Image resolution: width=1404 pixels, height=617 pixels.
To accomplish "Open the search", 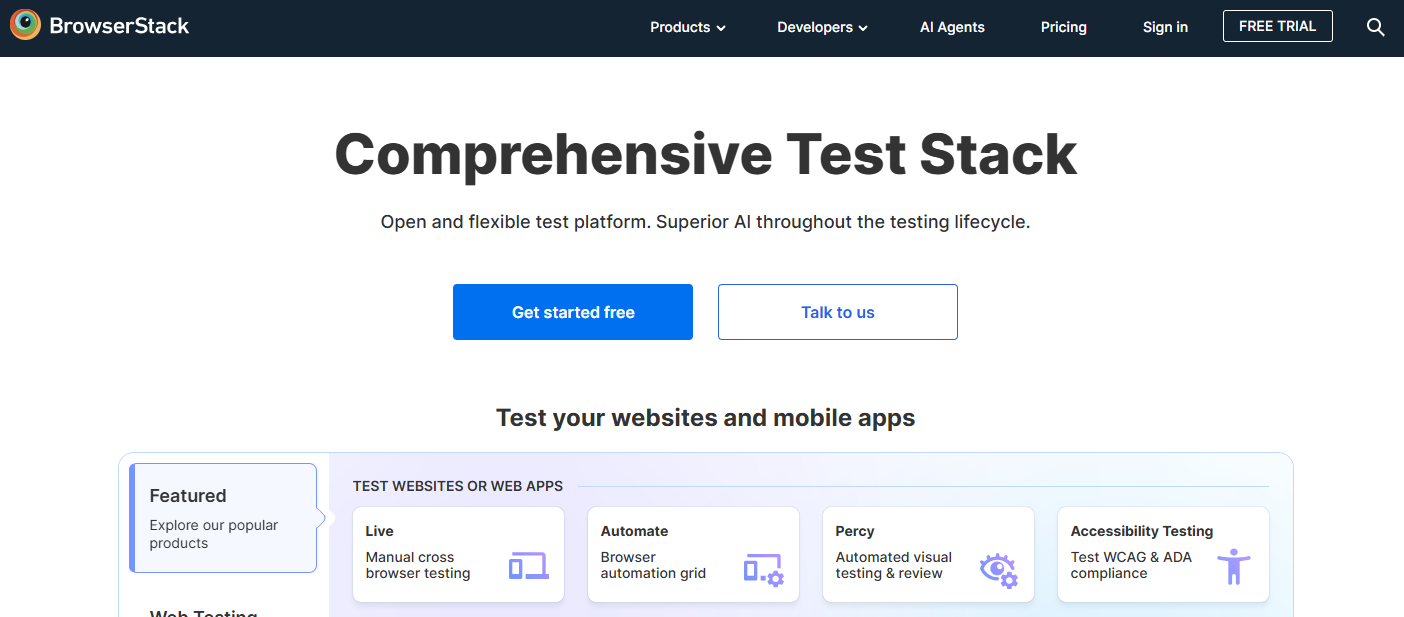I will [x=1375, y=27].
